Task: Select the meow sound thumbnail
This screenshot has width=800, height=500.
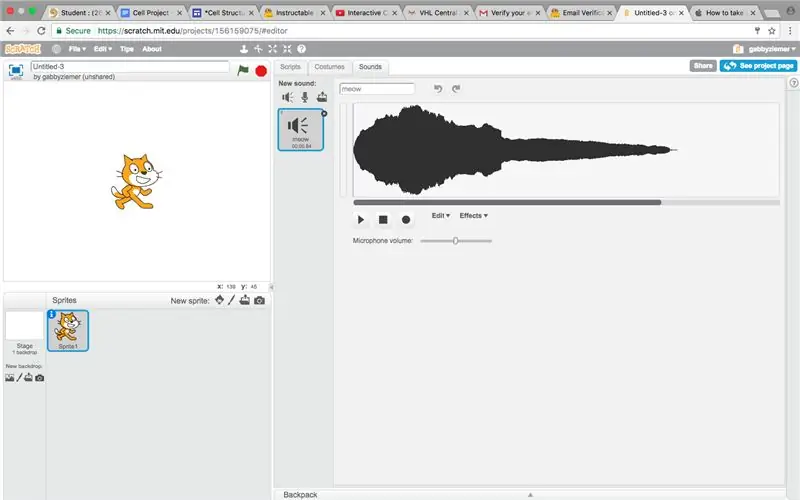Action: (301, 130)
